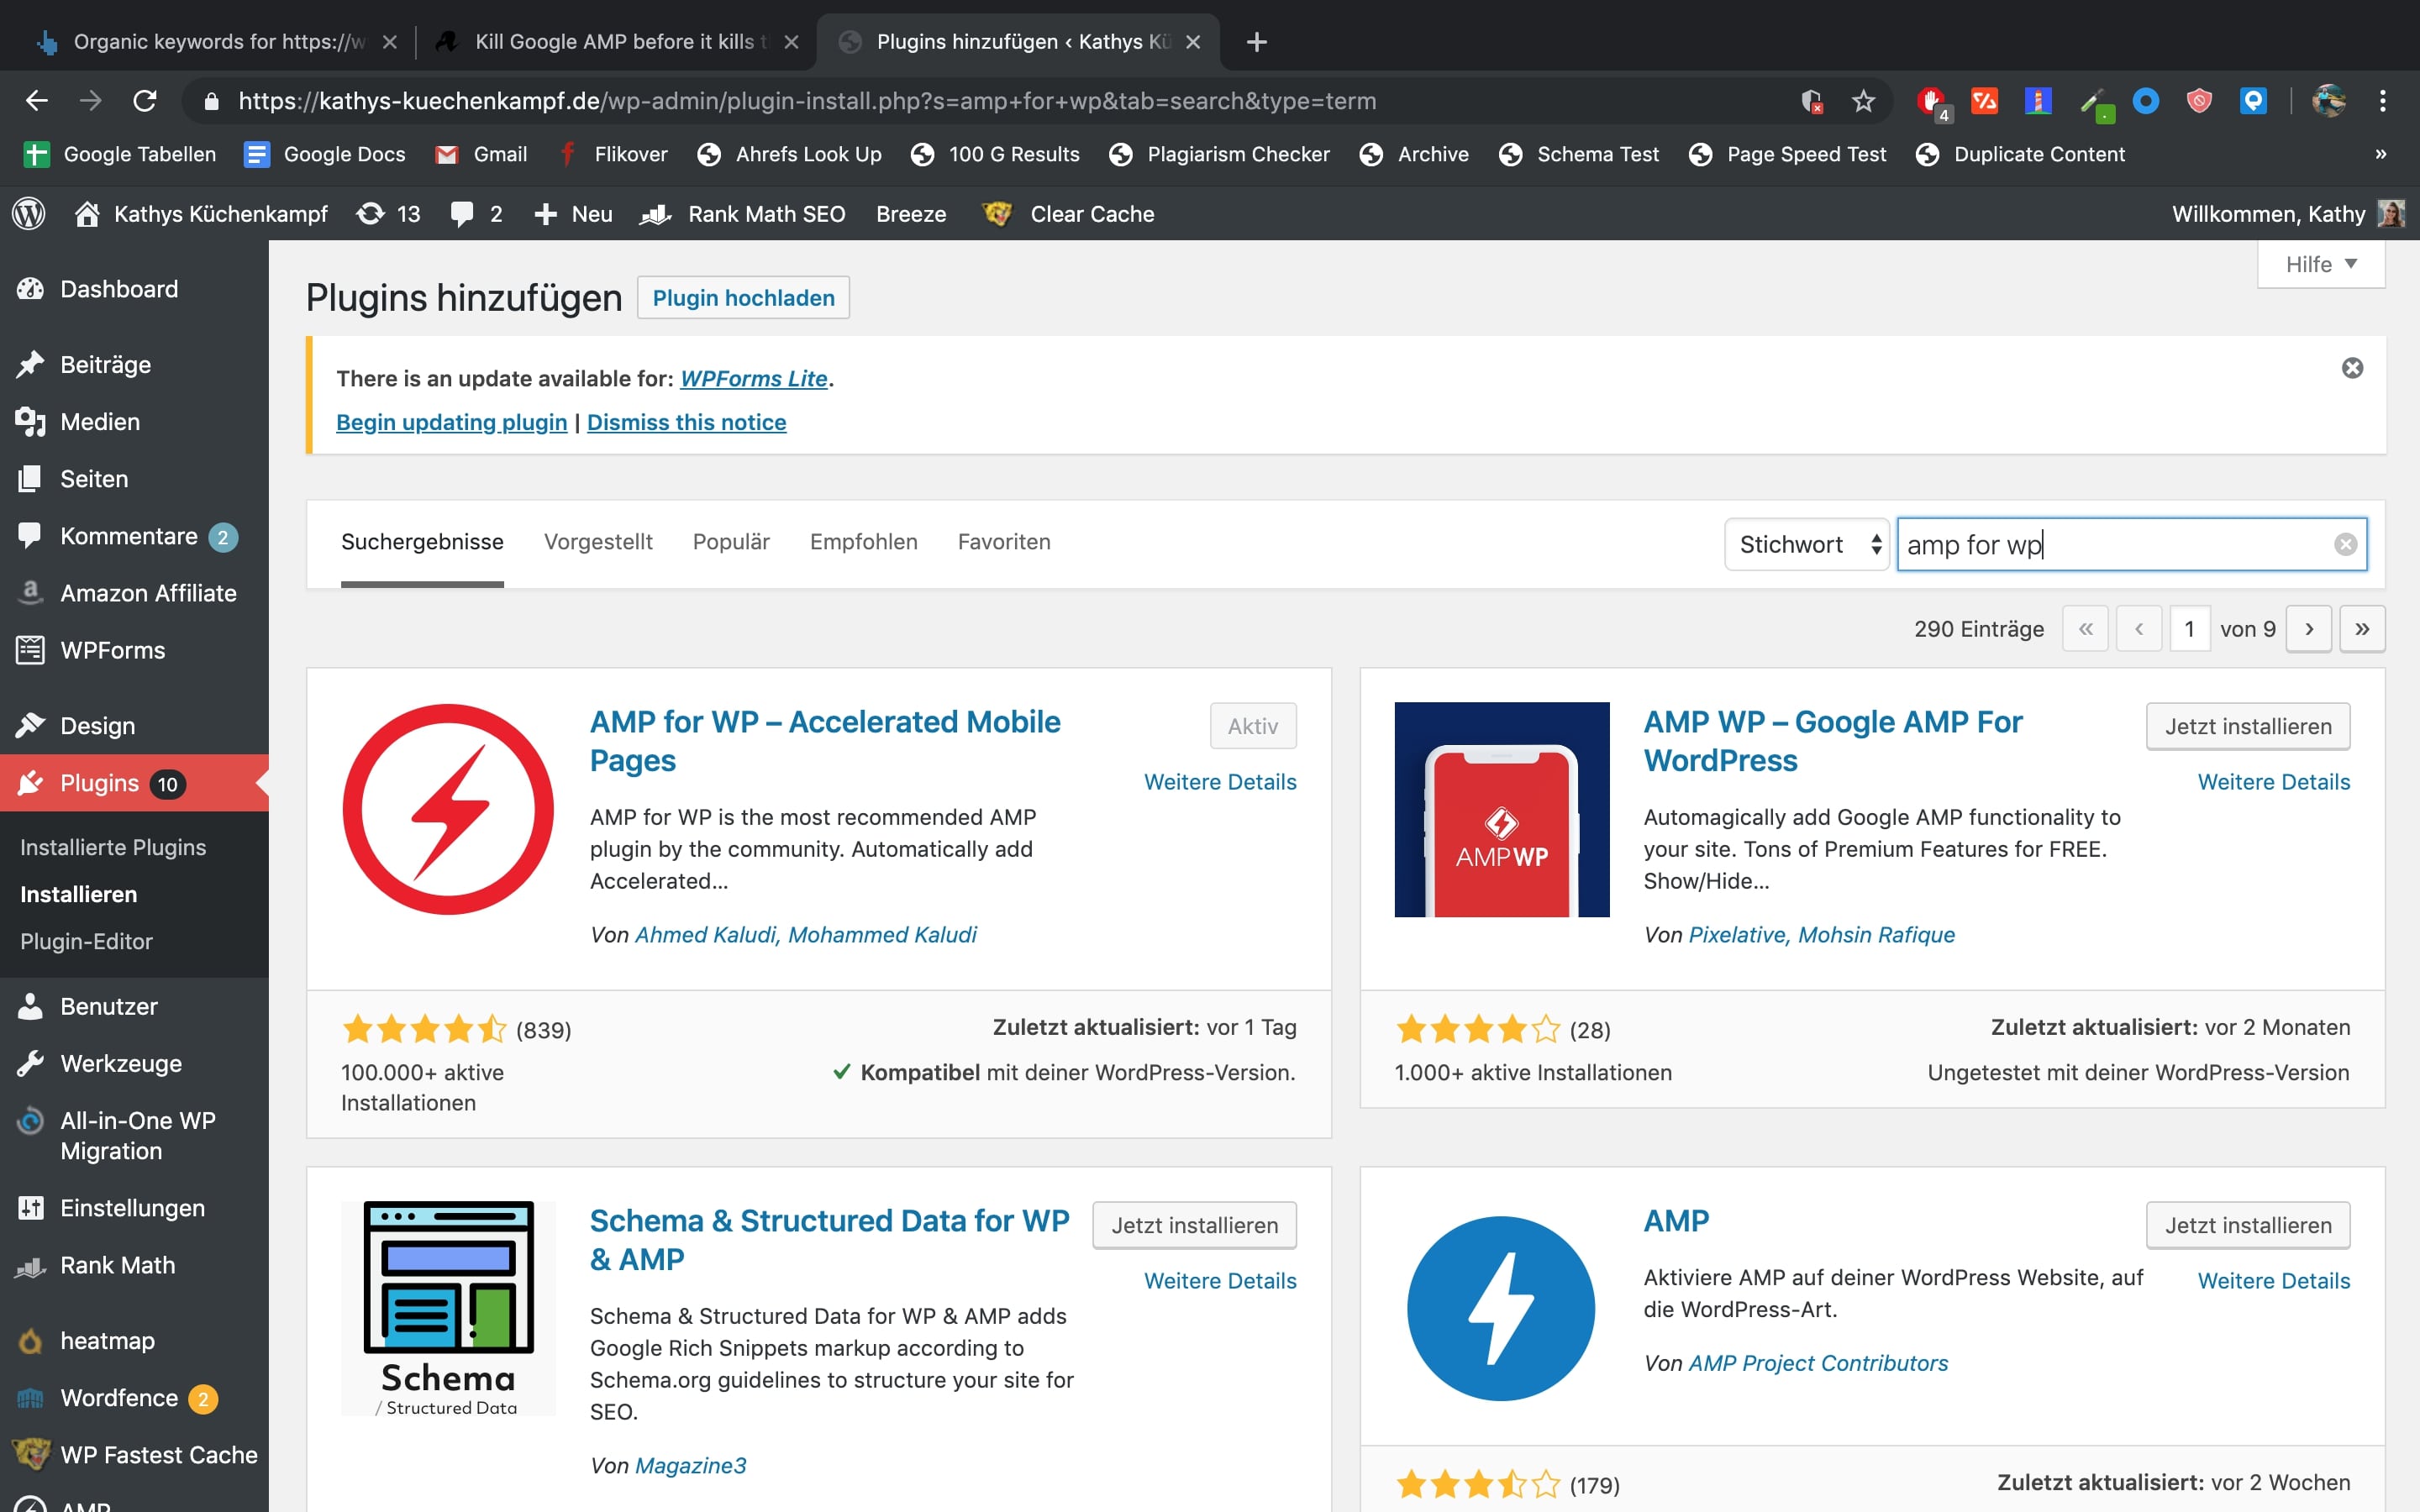Switch to the Empfohlen tab
Screen dimensions: 2420x1512
pyautogui.click(x=863, y=541)
